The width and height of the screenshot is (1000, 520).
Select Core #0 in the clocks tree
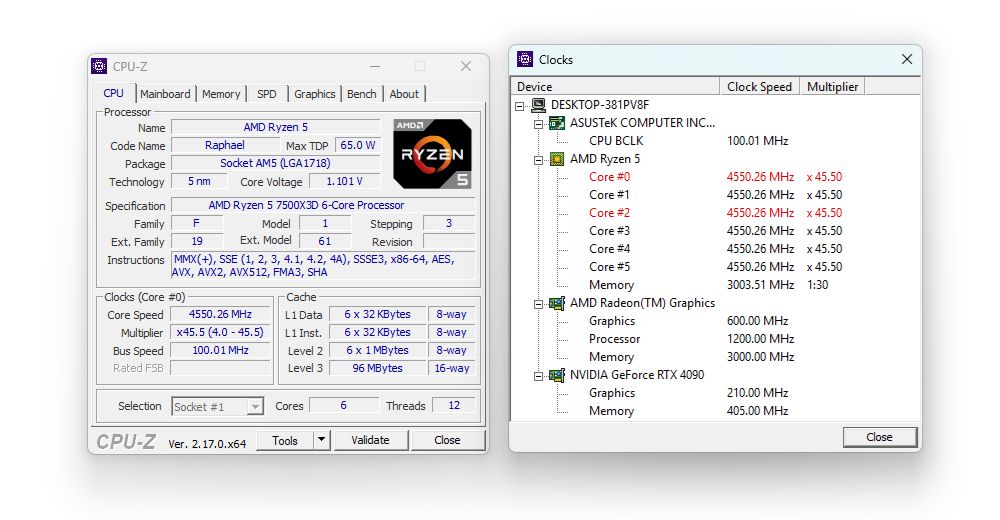(x=609, y=177)
